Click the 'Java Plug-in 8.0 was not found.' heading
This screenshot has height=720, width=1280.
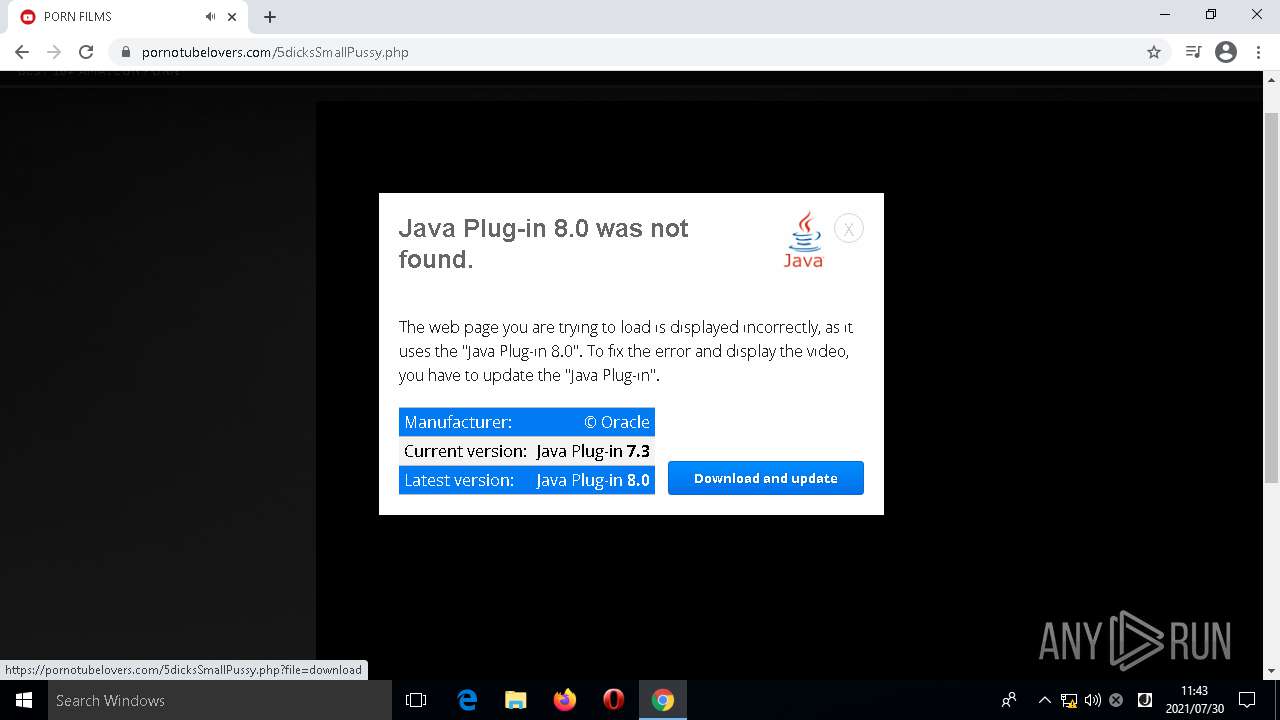tap(544, 244)
